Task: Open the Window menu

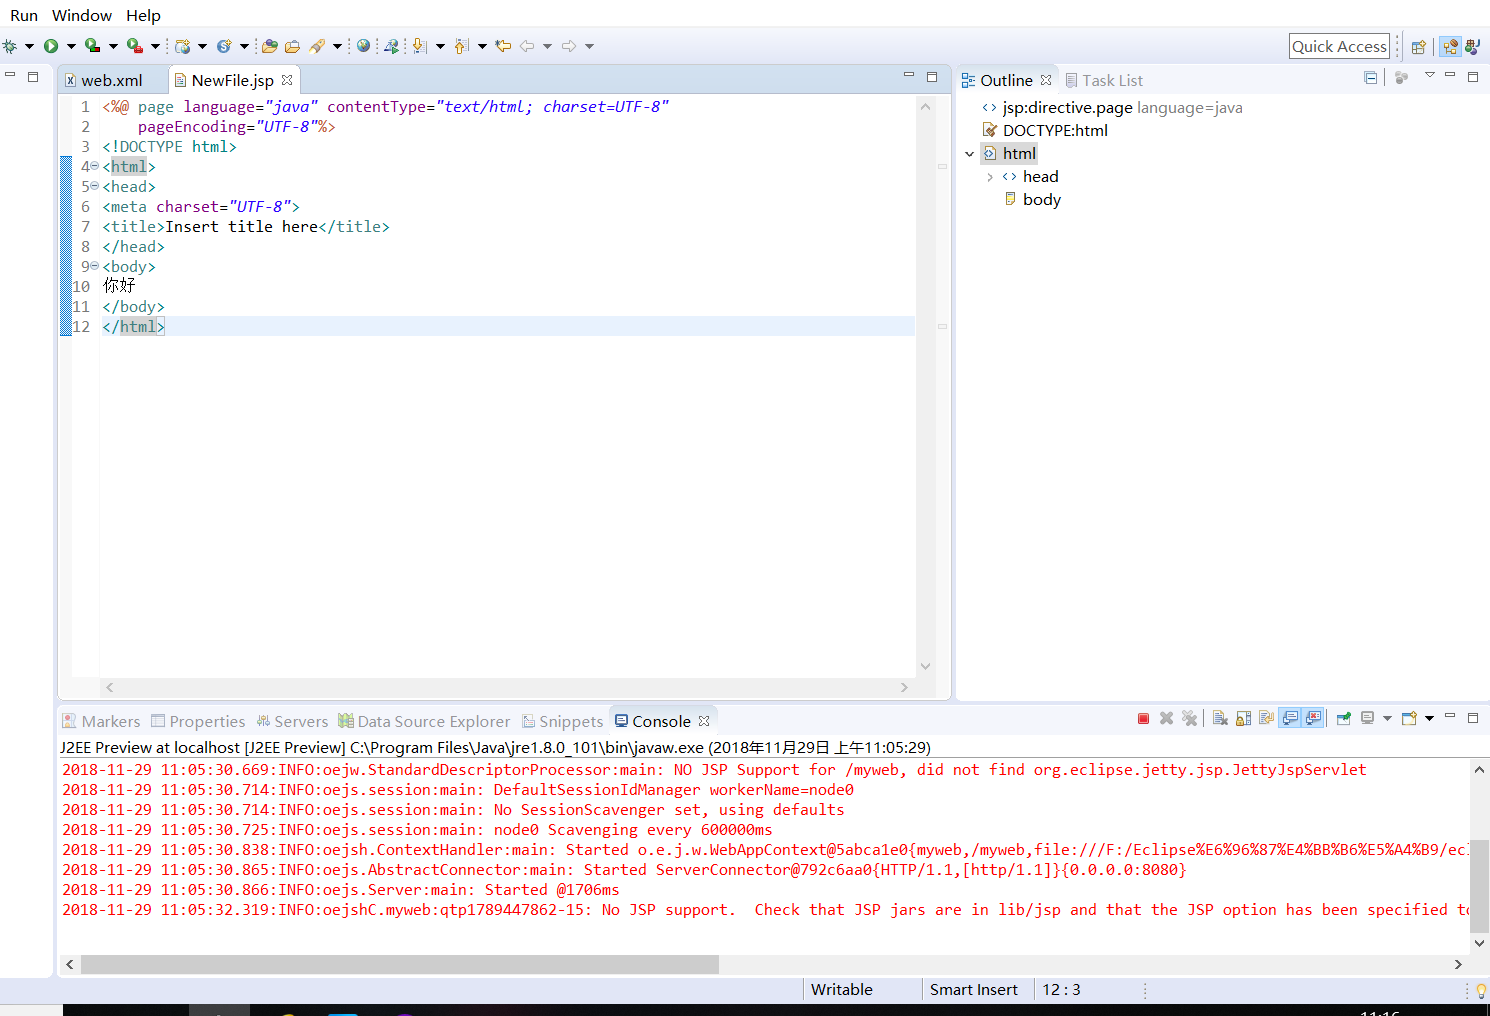Action: [x=82, y=15]
